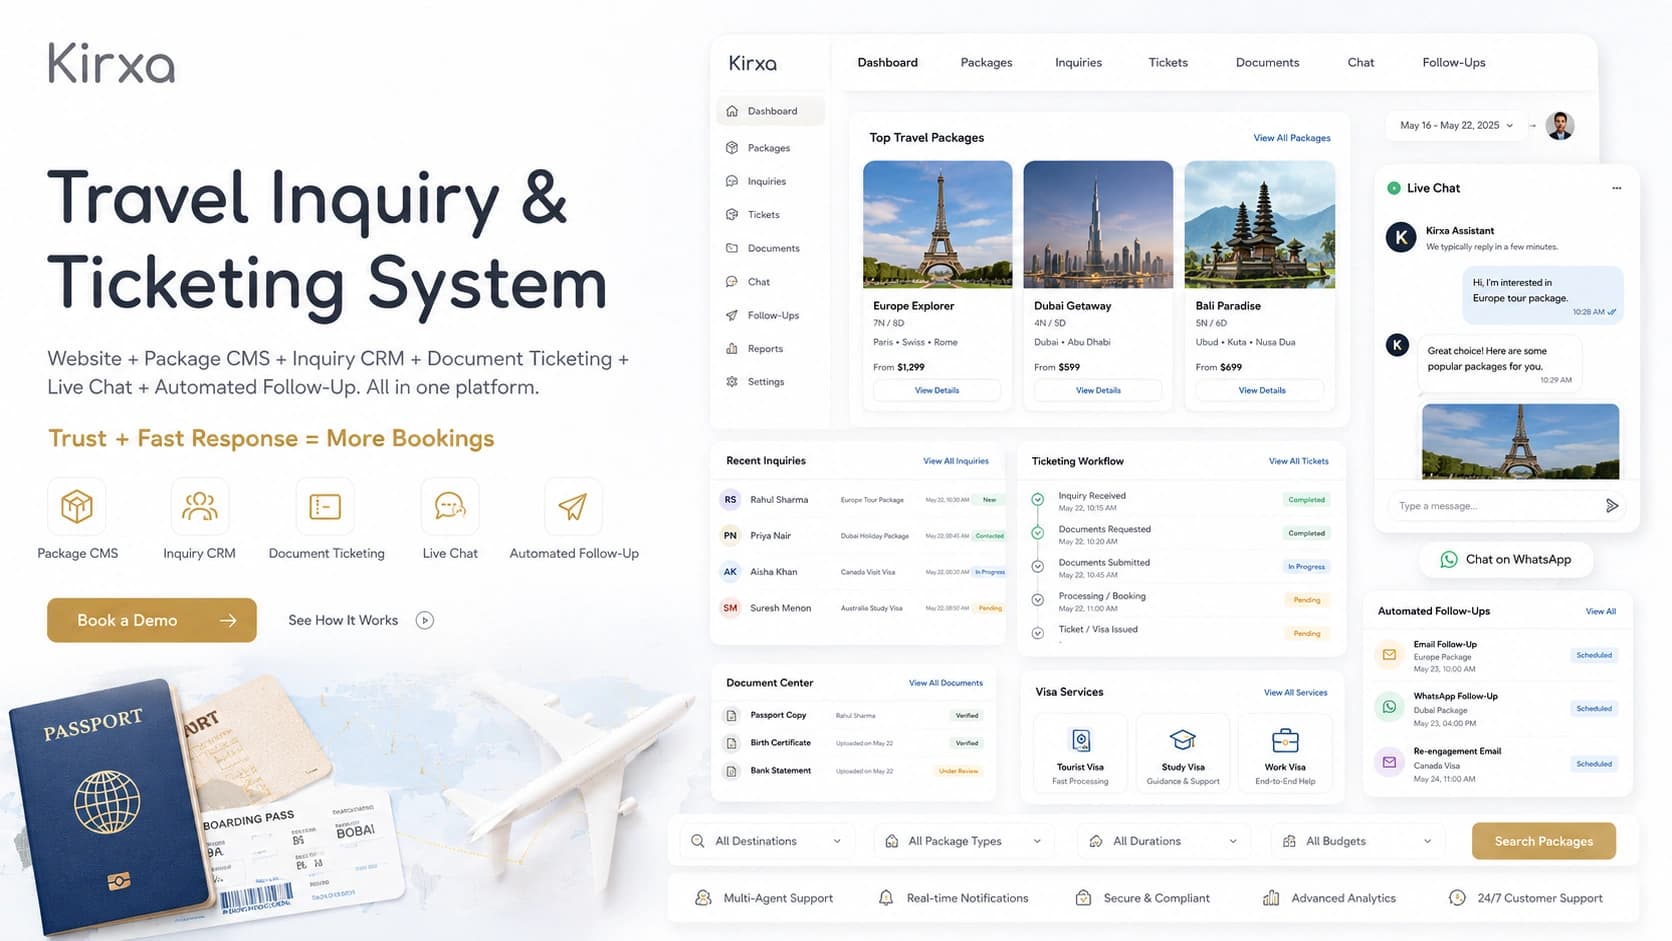This screenshot has height=941, width=1672.
Task: Switch to the Inquiries top tab
Action: coord(1078,62)
